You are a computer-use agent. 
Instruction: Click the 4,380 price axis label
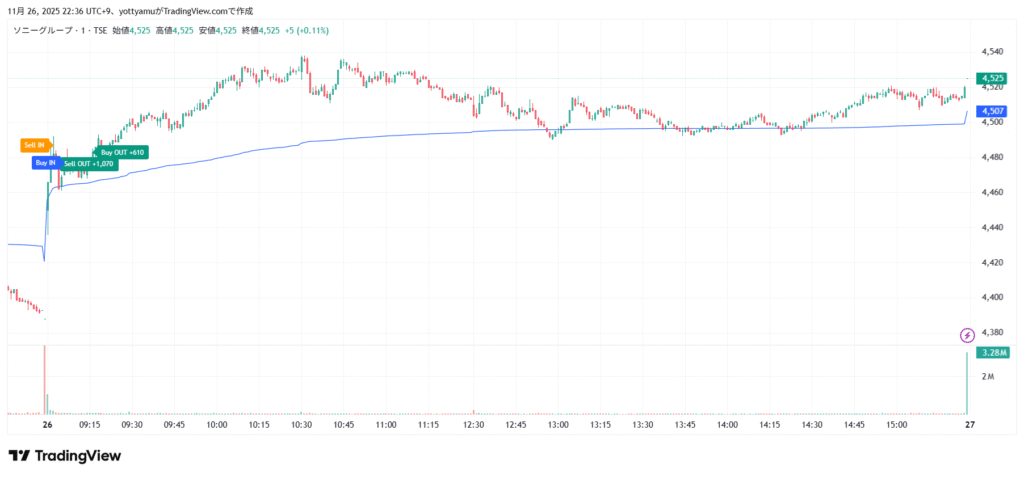point(992,332)
